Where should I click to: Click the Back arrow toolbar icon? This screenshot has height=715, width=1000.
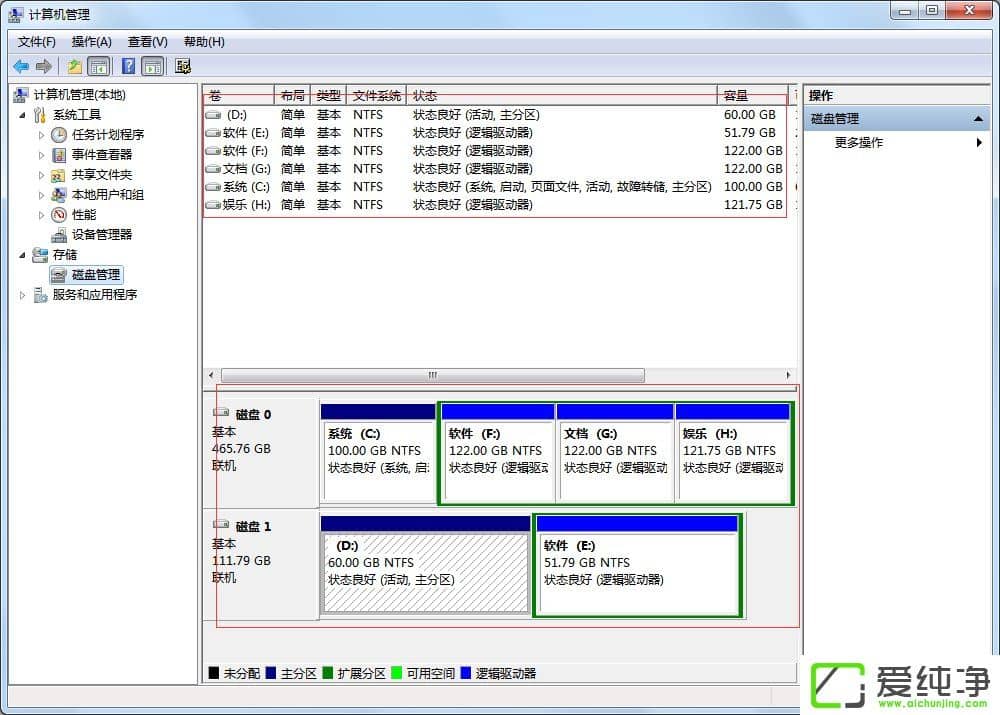[x=21, y=66]
